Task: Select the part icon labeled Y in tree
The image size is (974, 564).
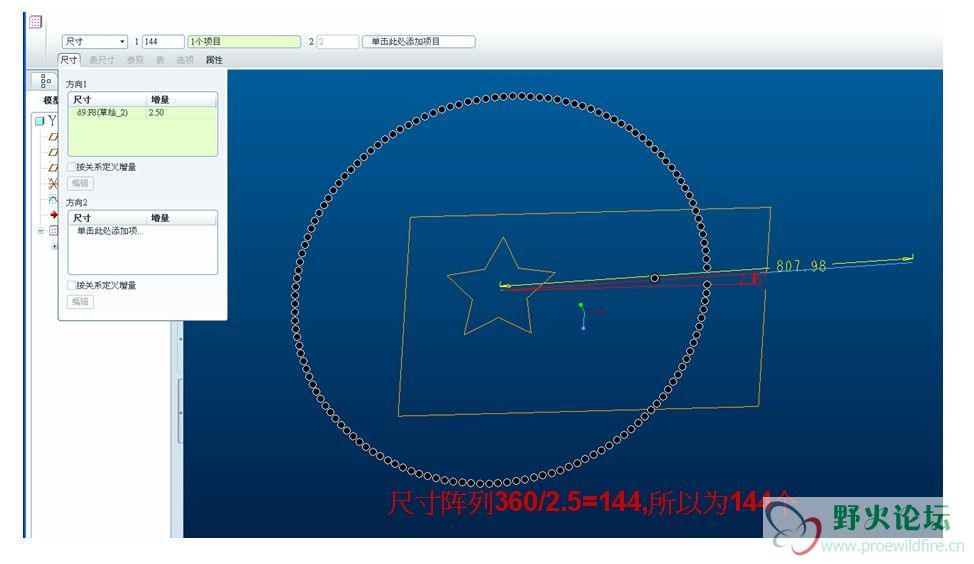Action: click(x=40, y=121)
